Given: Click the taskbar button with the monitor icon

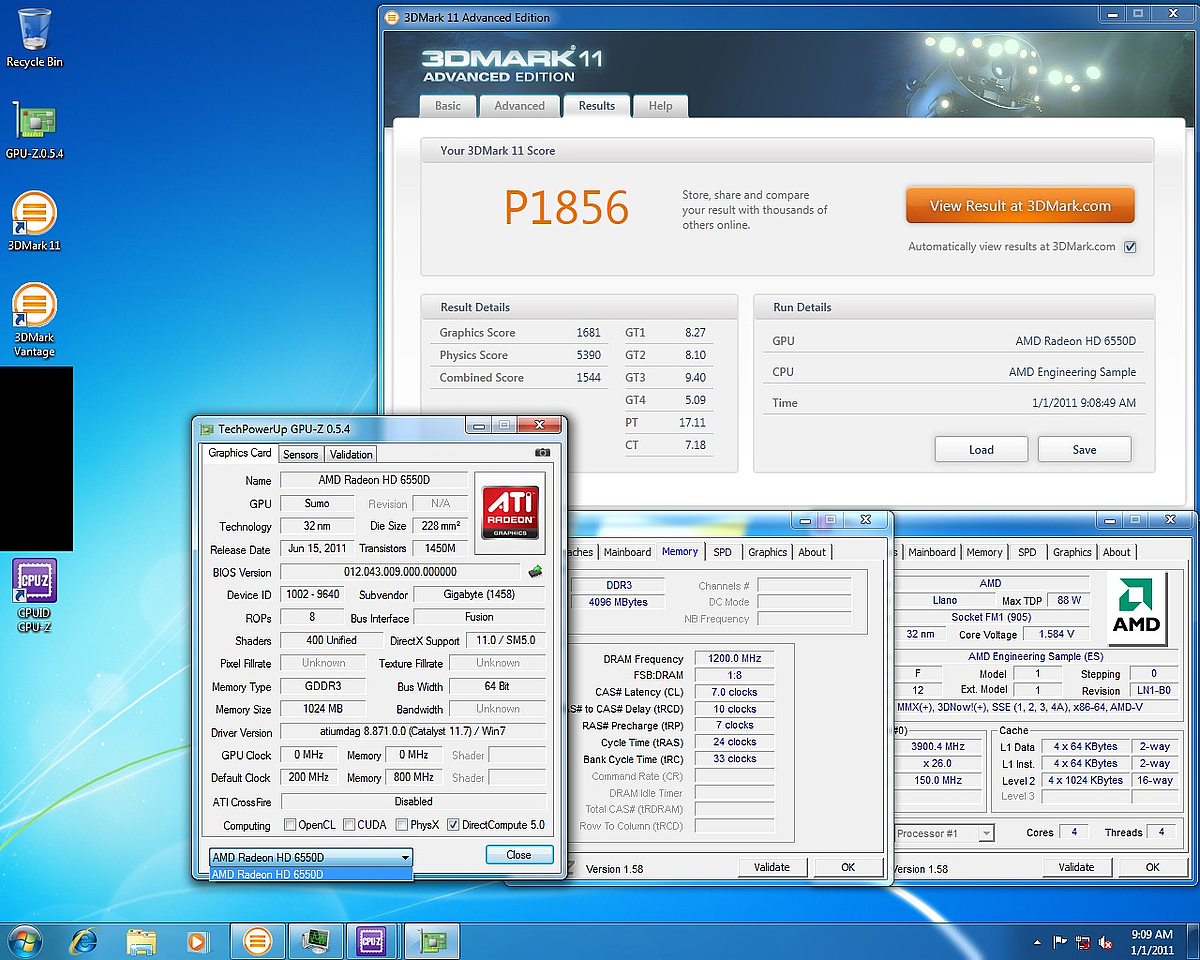Looking at the screenshot, I should 316,941.
